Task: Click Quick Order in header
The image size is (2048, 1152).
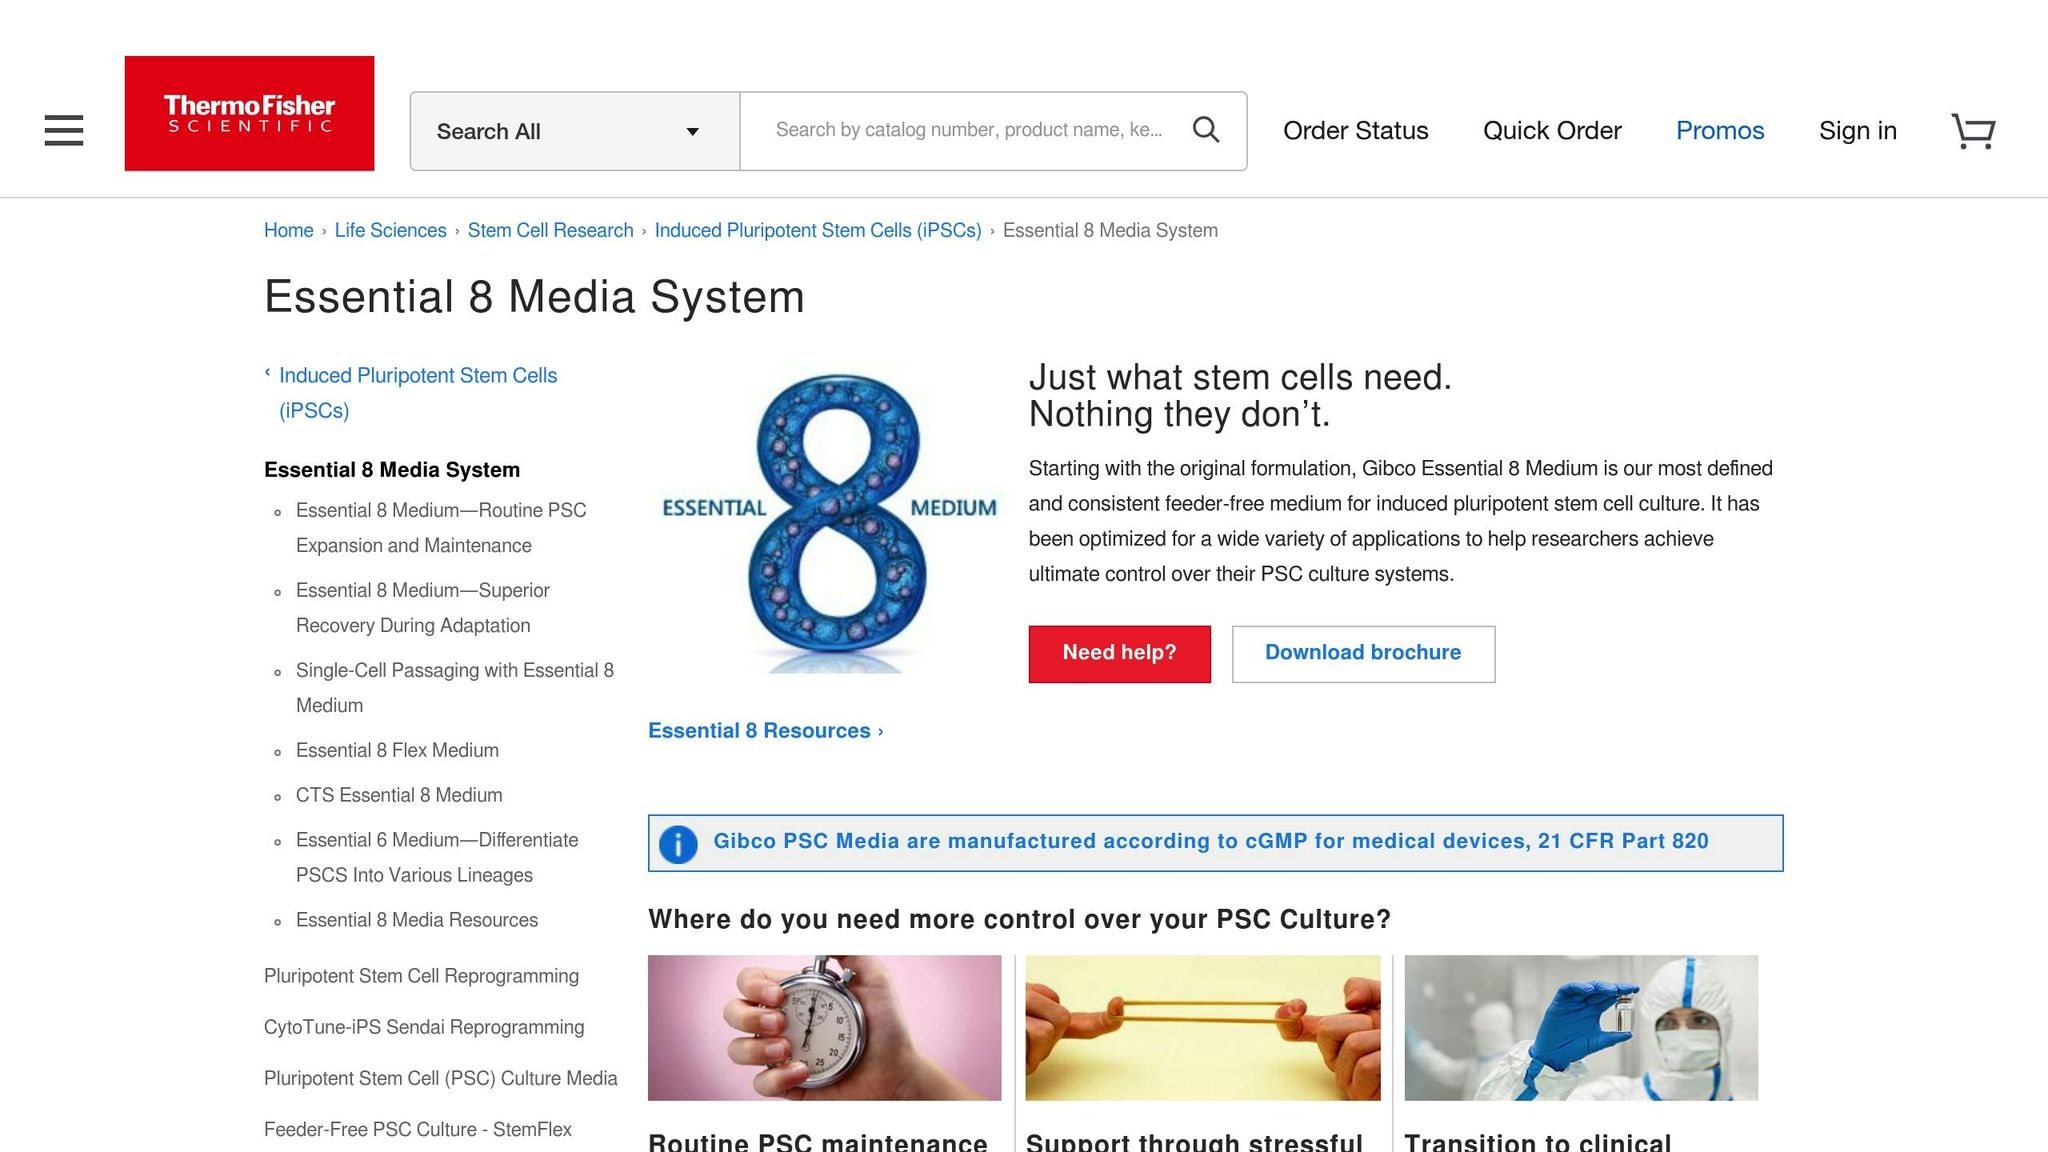Action: click(x=1551, y=131)
